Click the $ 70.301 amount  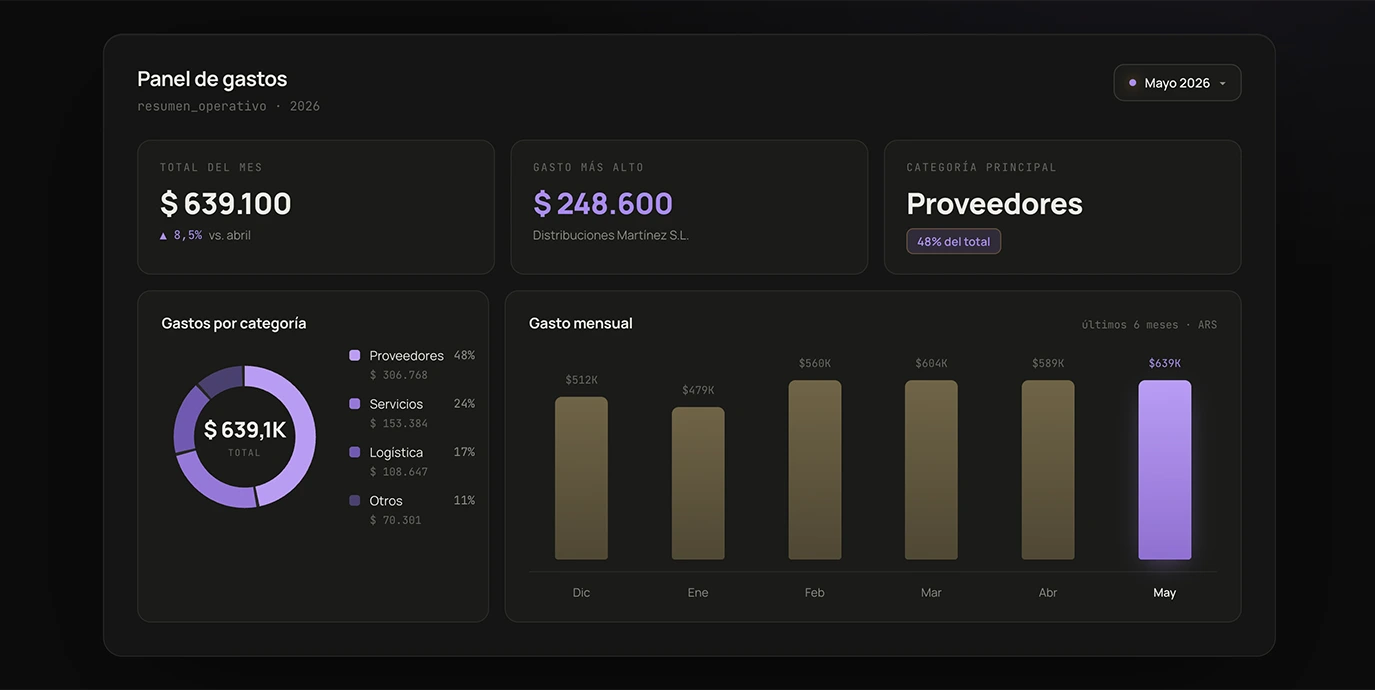(396, 520)
